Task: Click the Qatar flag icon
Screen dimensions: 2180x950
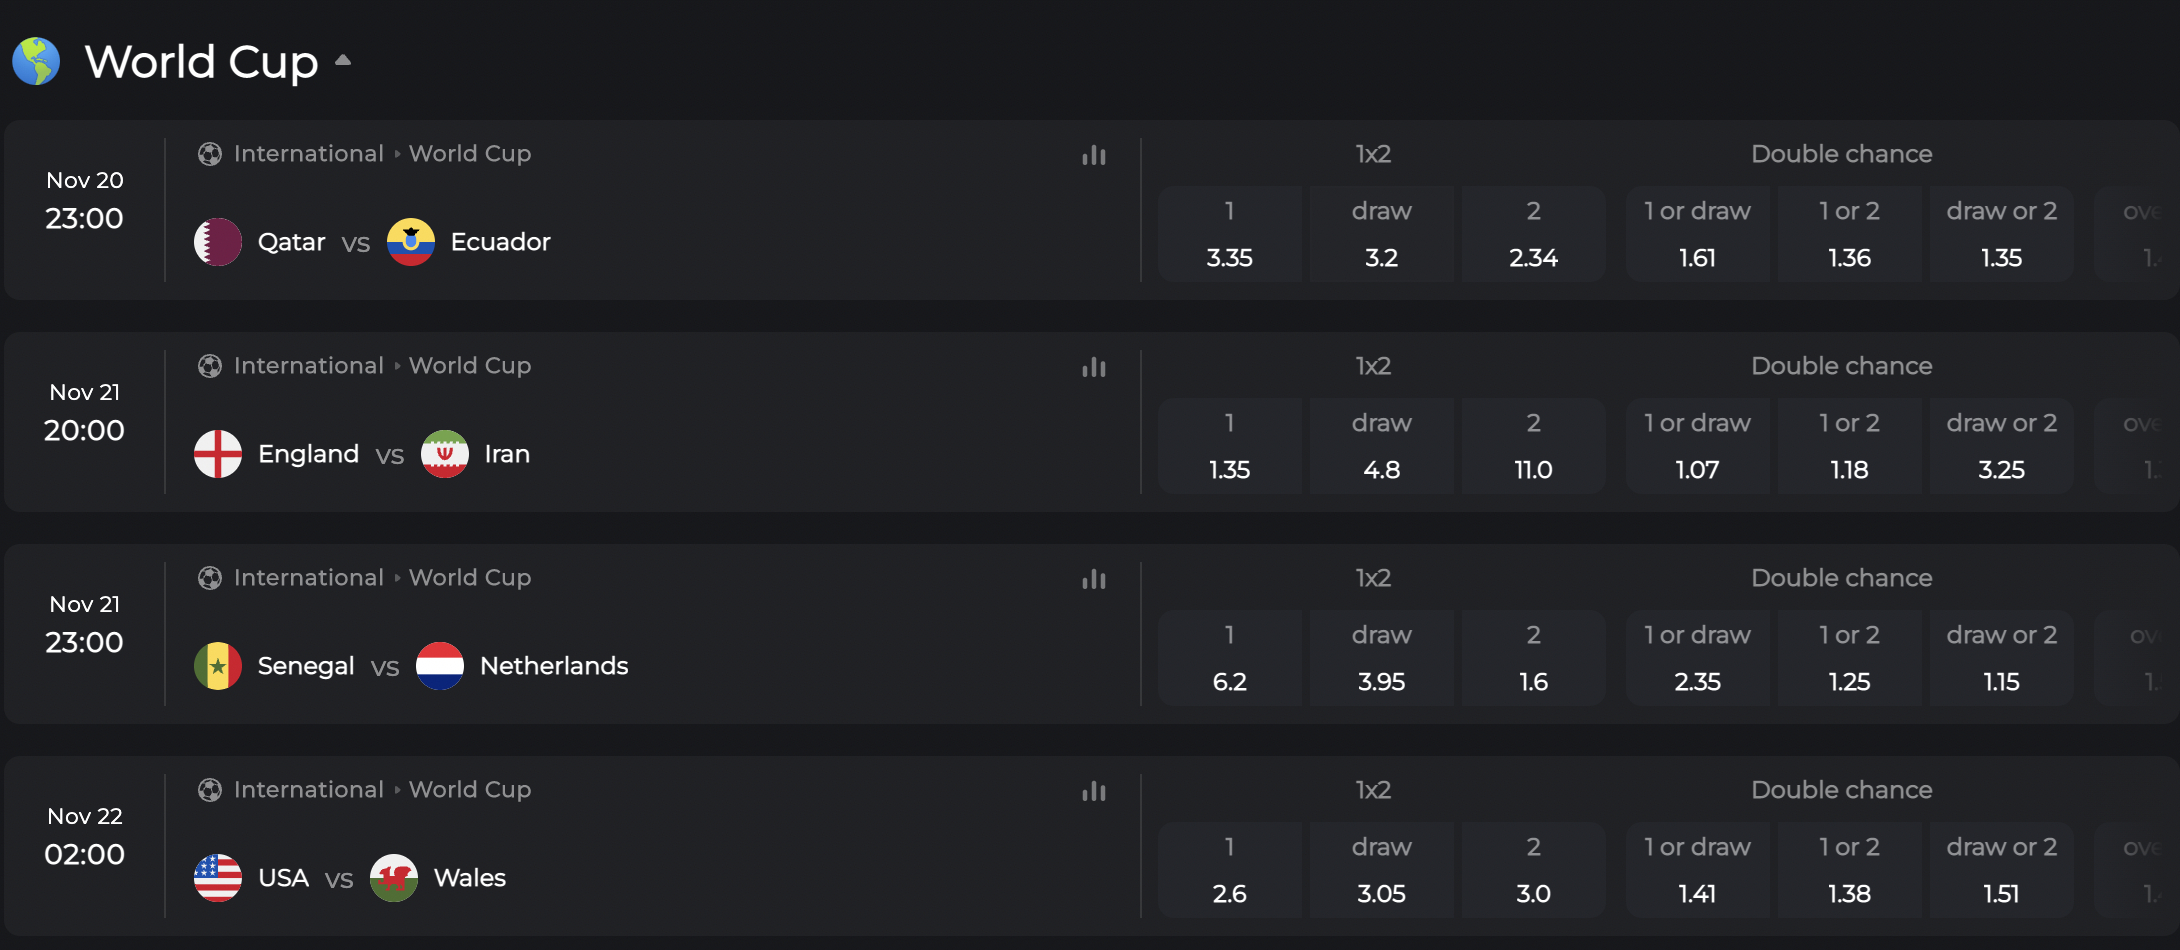Action: click(218, 242)
